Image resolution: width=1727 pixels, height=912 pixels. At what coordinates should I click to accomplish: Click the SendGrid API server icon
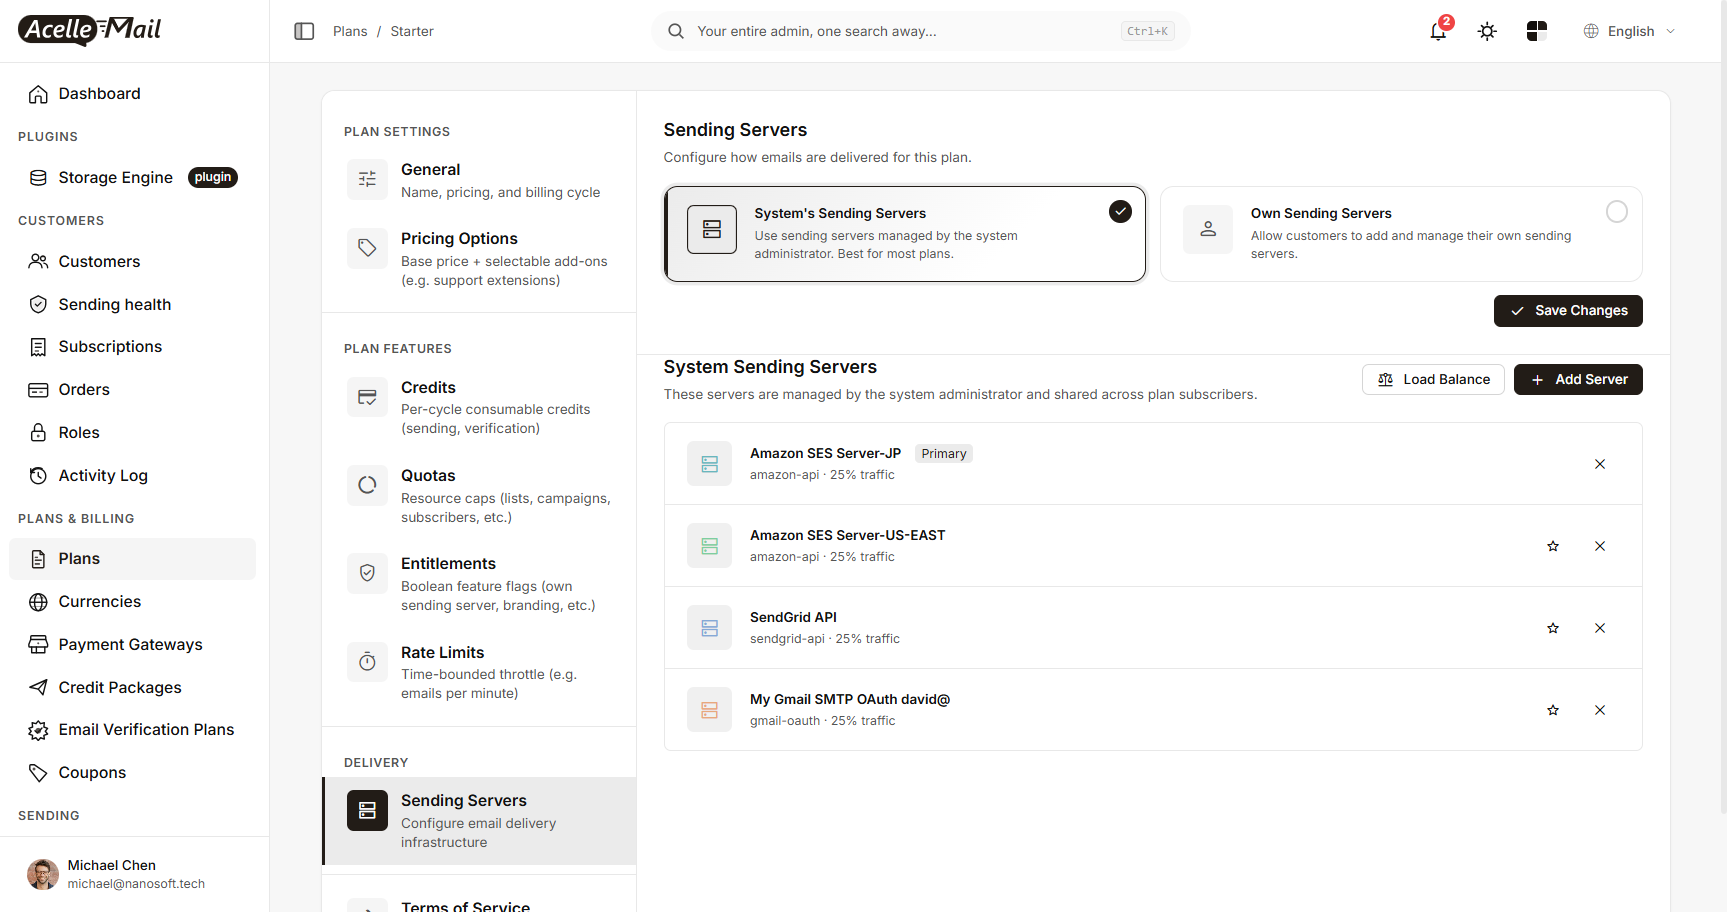click(x=710, y=628)
